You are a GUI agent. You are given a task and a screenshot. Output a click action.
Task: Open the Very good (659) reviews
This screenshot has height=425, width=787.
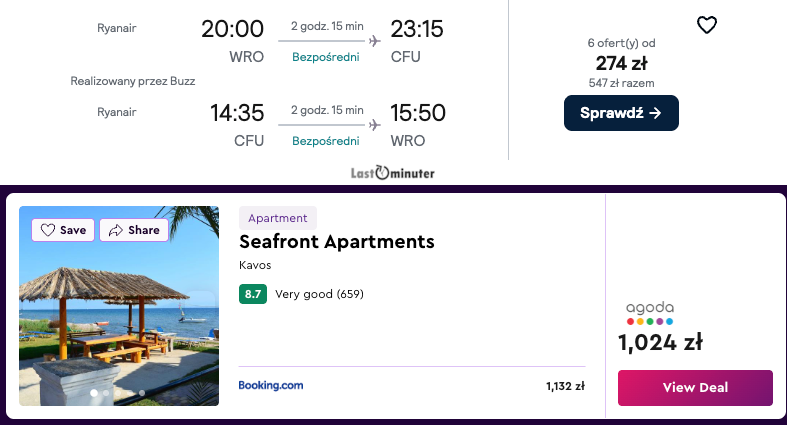[319, 294]
